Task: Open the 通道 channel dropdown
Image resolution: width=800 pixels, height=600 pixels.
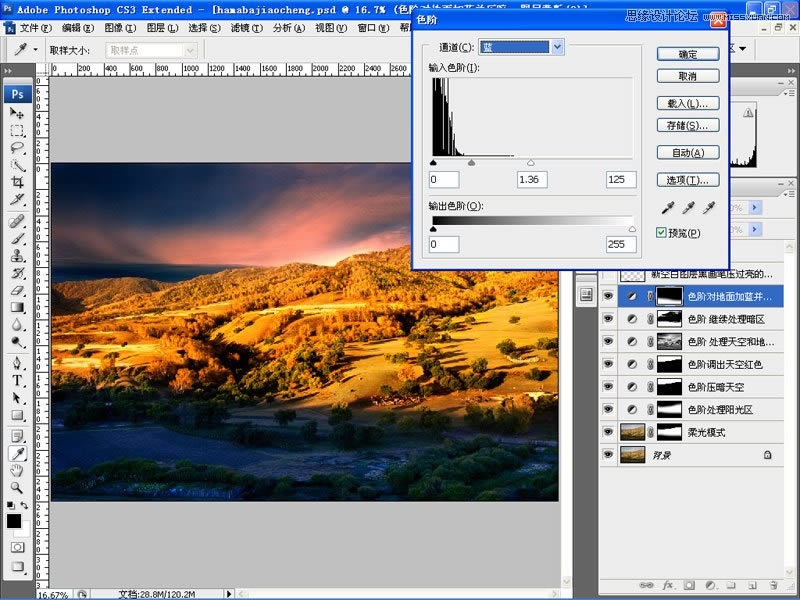Action: (557, 47)
